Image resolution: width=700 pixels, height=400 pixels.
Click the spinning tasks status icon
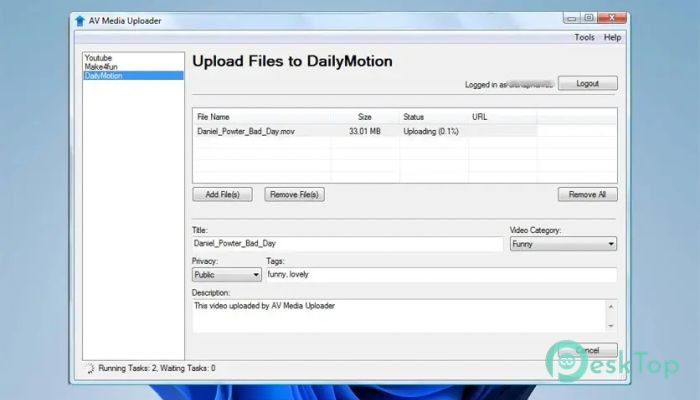pos(90,368)
